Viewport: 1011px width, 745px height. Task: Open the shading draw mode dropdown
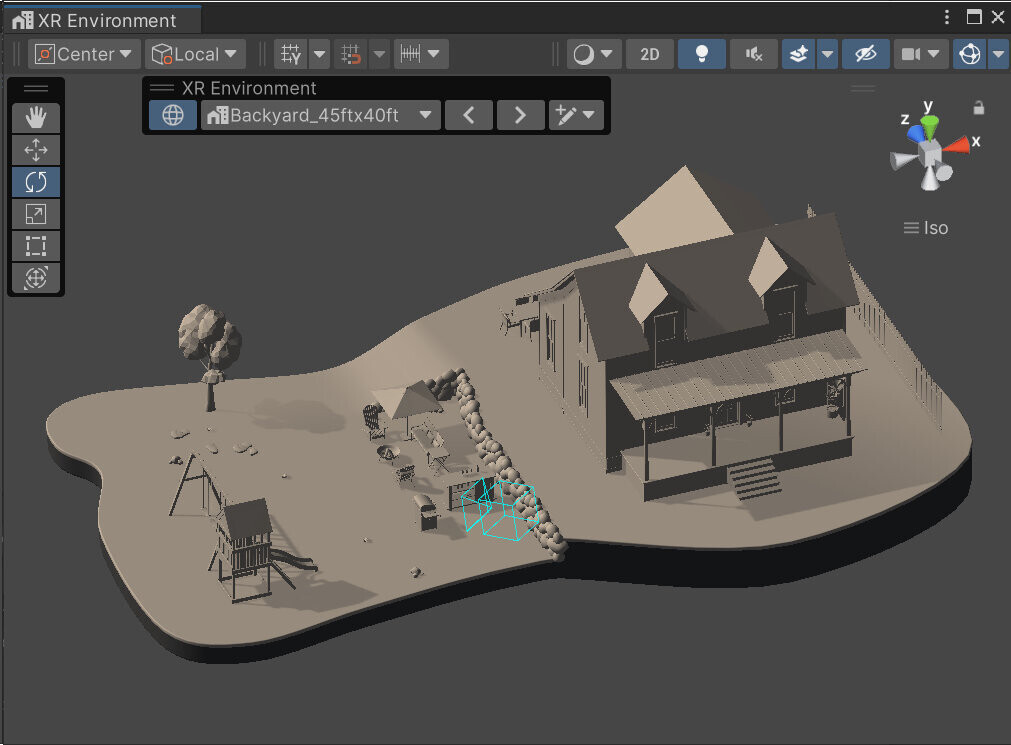(x=593, y=54)
